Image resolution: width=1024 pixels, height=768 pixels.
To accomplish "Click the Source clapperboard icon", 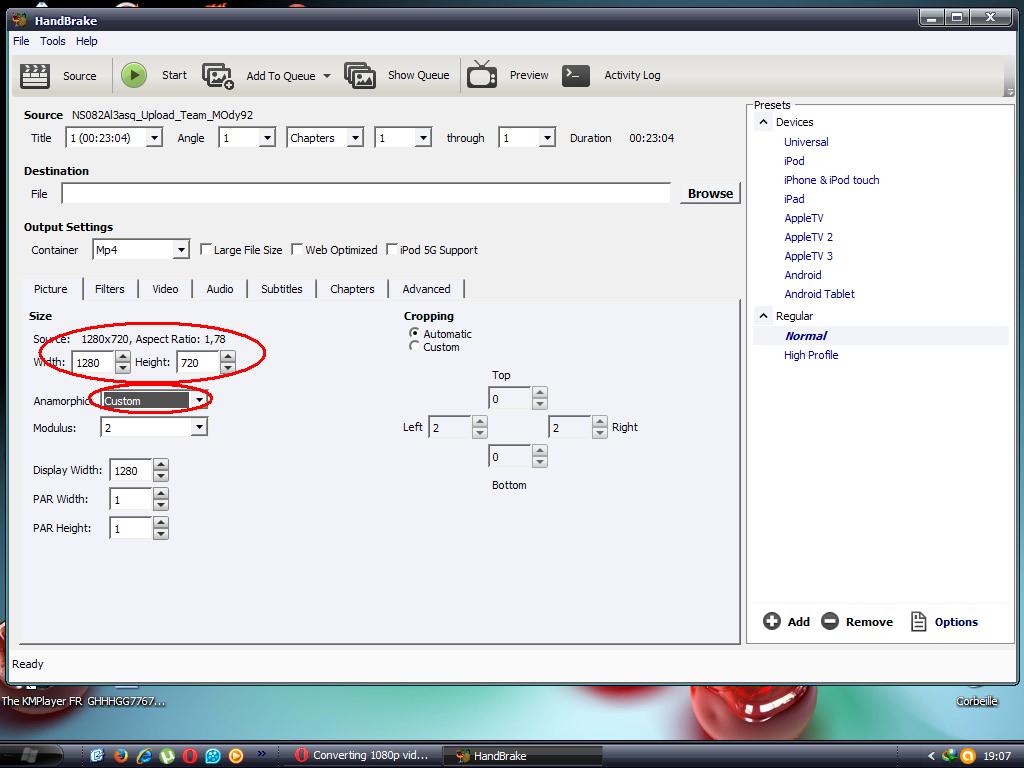I will pyautogui.click(x=35, y=76).
